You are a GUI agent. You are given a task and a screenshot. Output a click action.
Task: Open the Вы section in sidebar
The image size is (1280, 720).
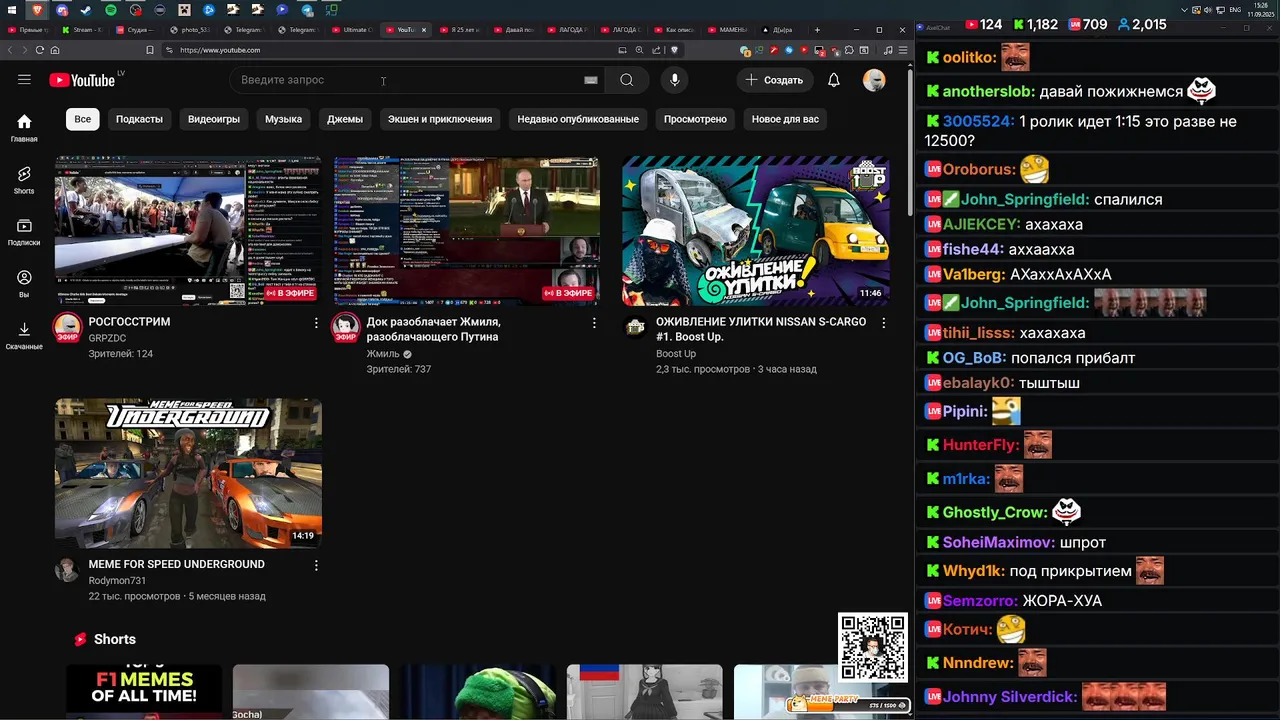pos(24,284)
